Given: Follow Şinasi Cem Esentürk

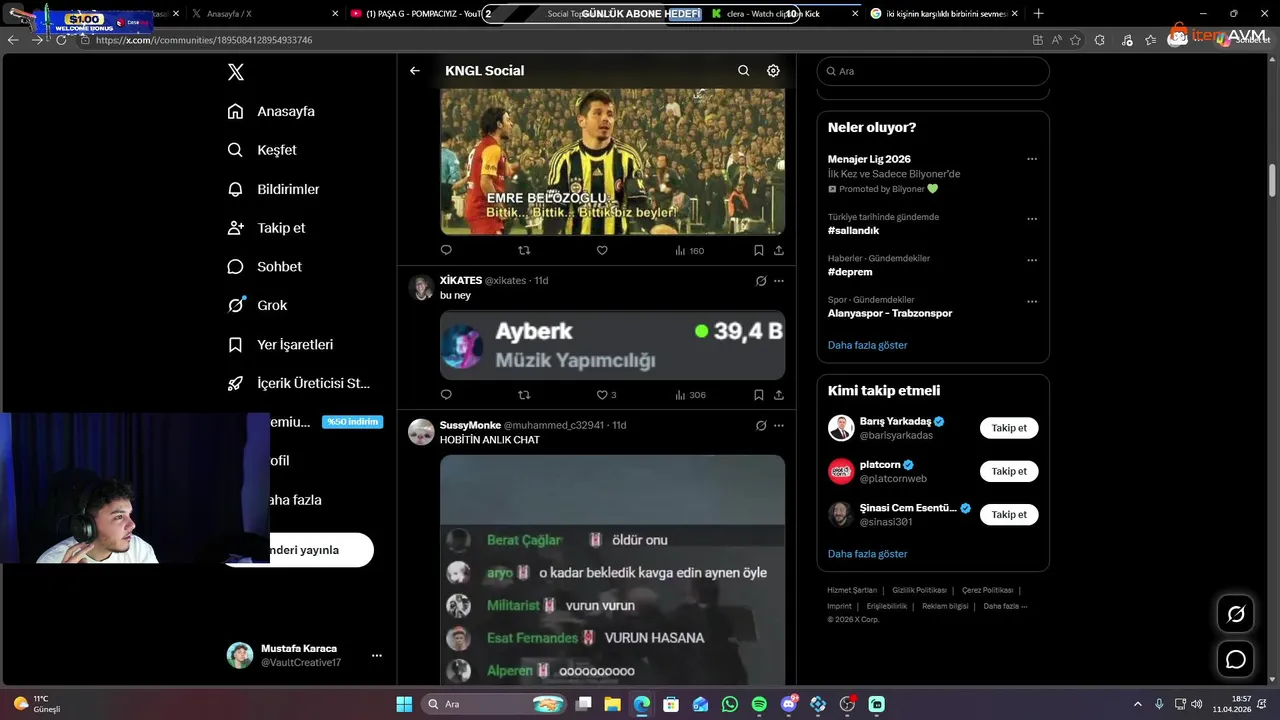Looking at the screenshot, I should pyautogui.click(x=1009, y=514).
